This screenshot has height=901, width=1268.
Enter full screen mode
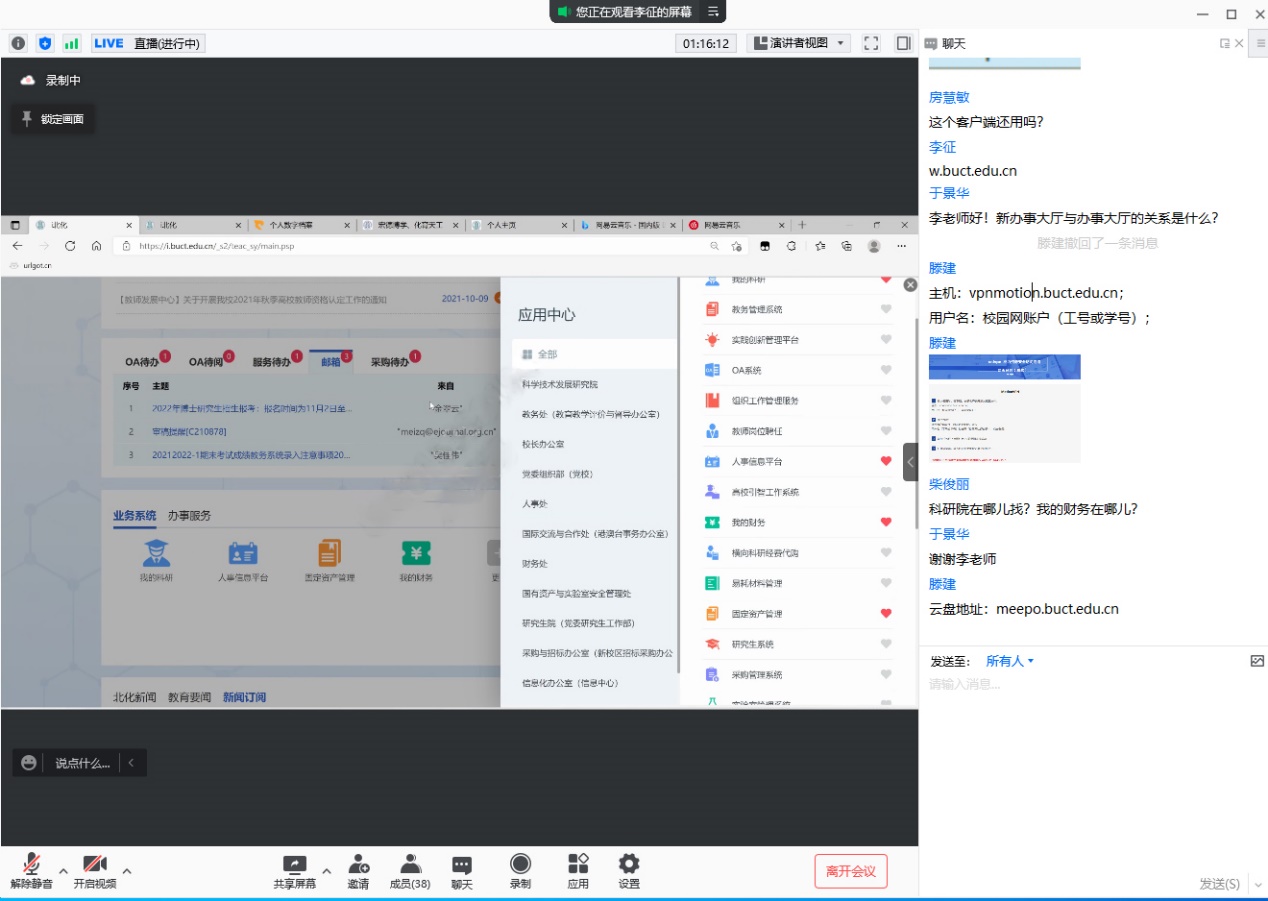point(871,43)
